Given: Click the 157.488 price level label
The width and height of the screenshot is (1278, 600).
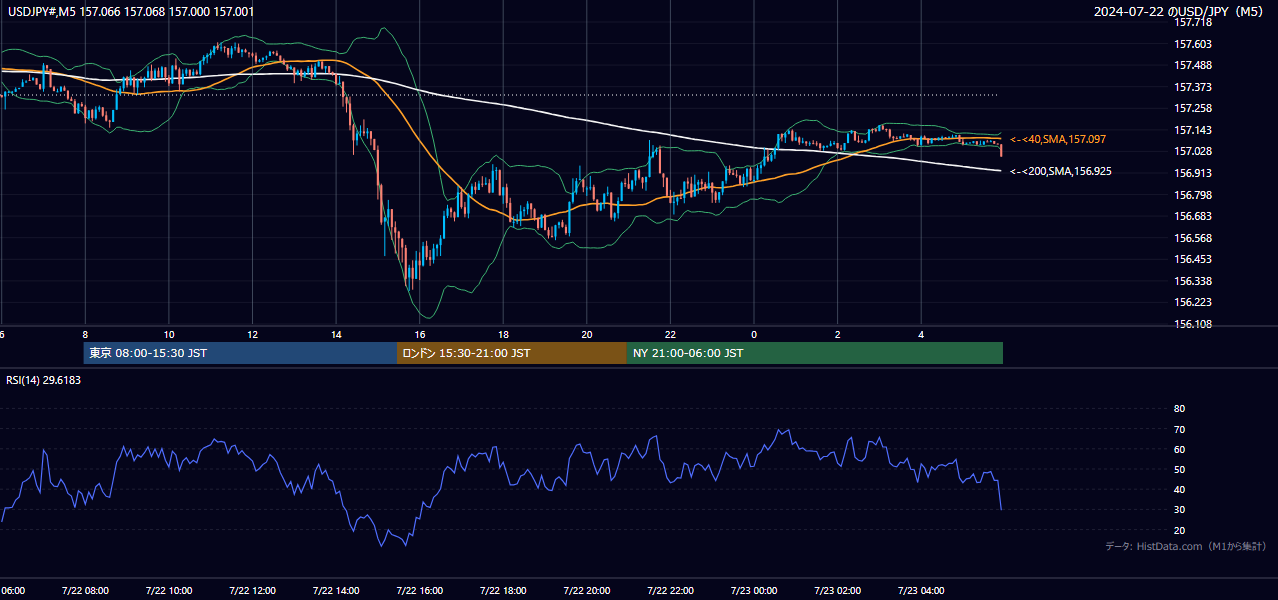Looking at the screenshot, I should coord(1192,65).
